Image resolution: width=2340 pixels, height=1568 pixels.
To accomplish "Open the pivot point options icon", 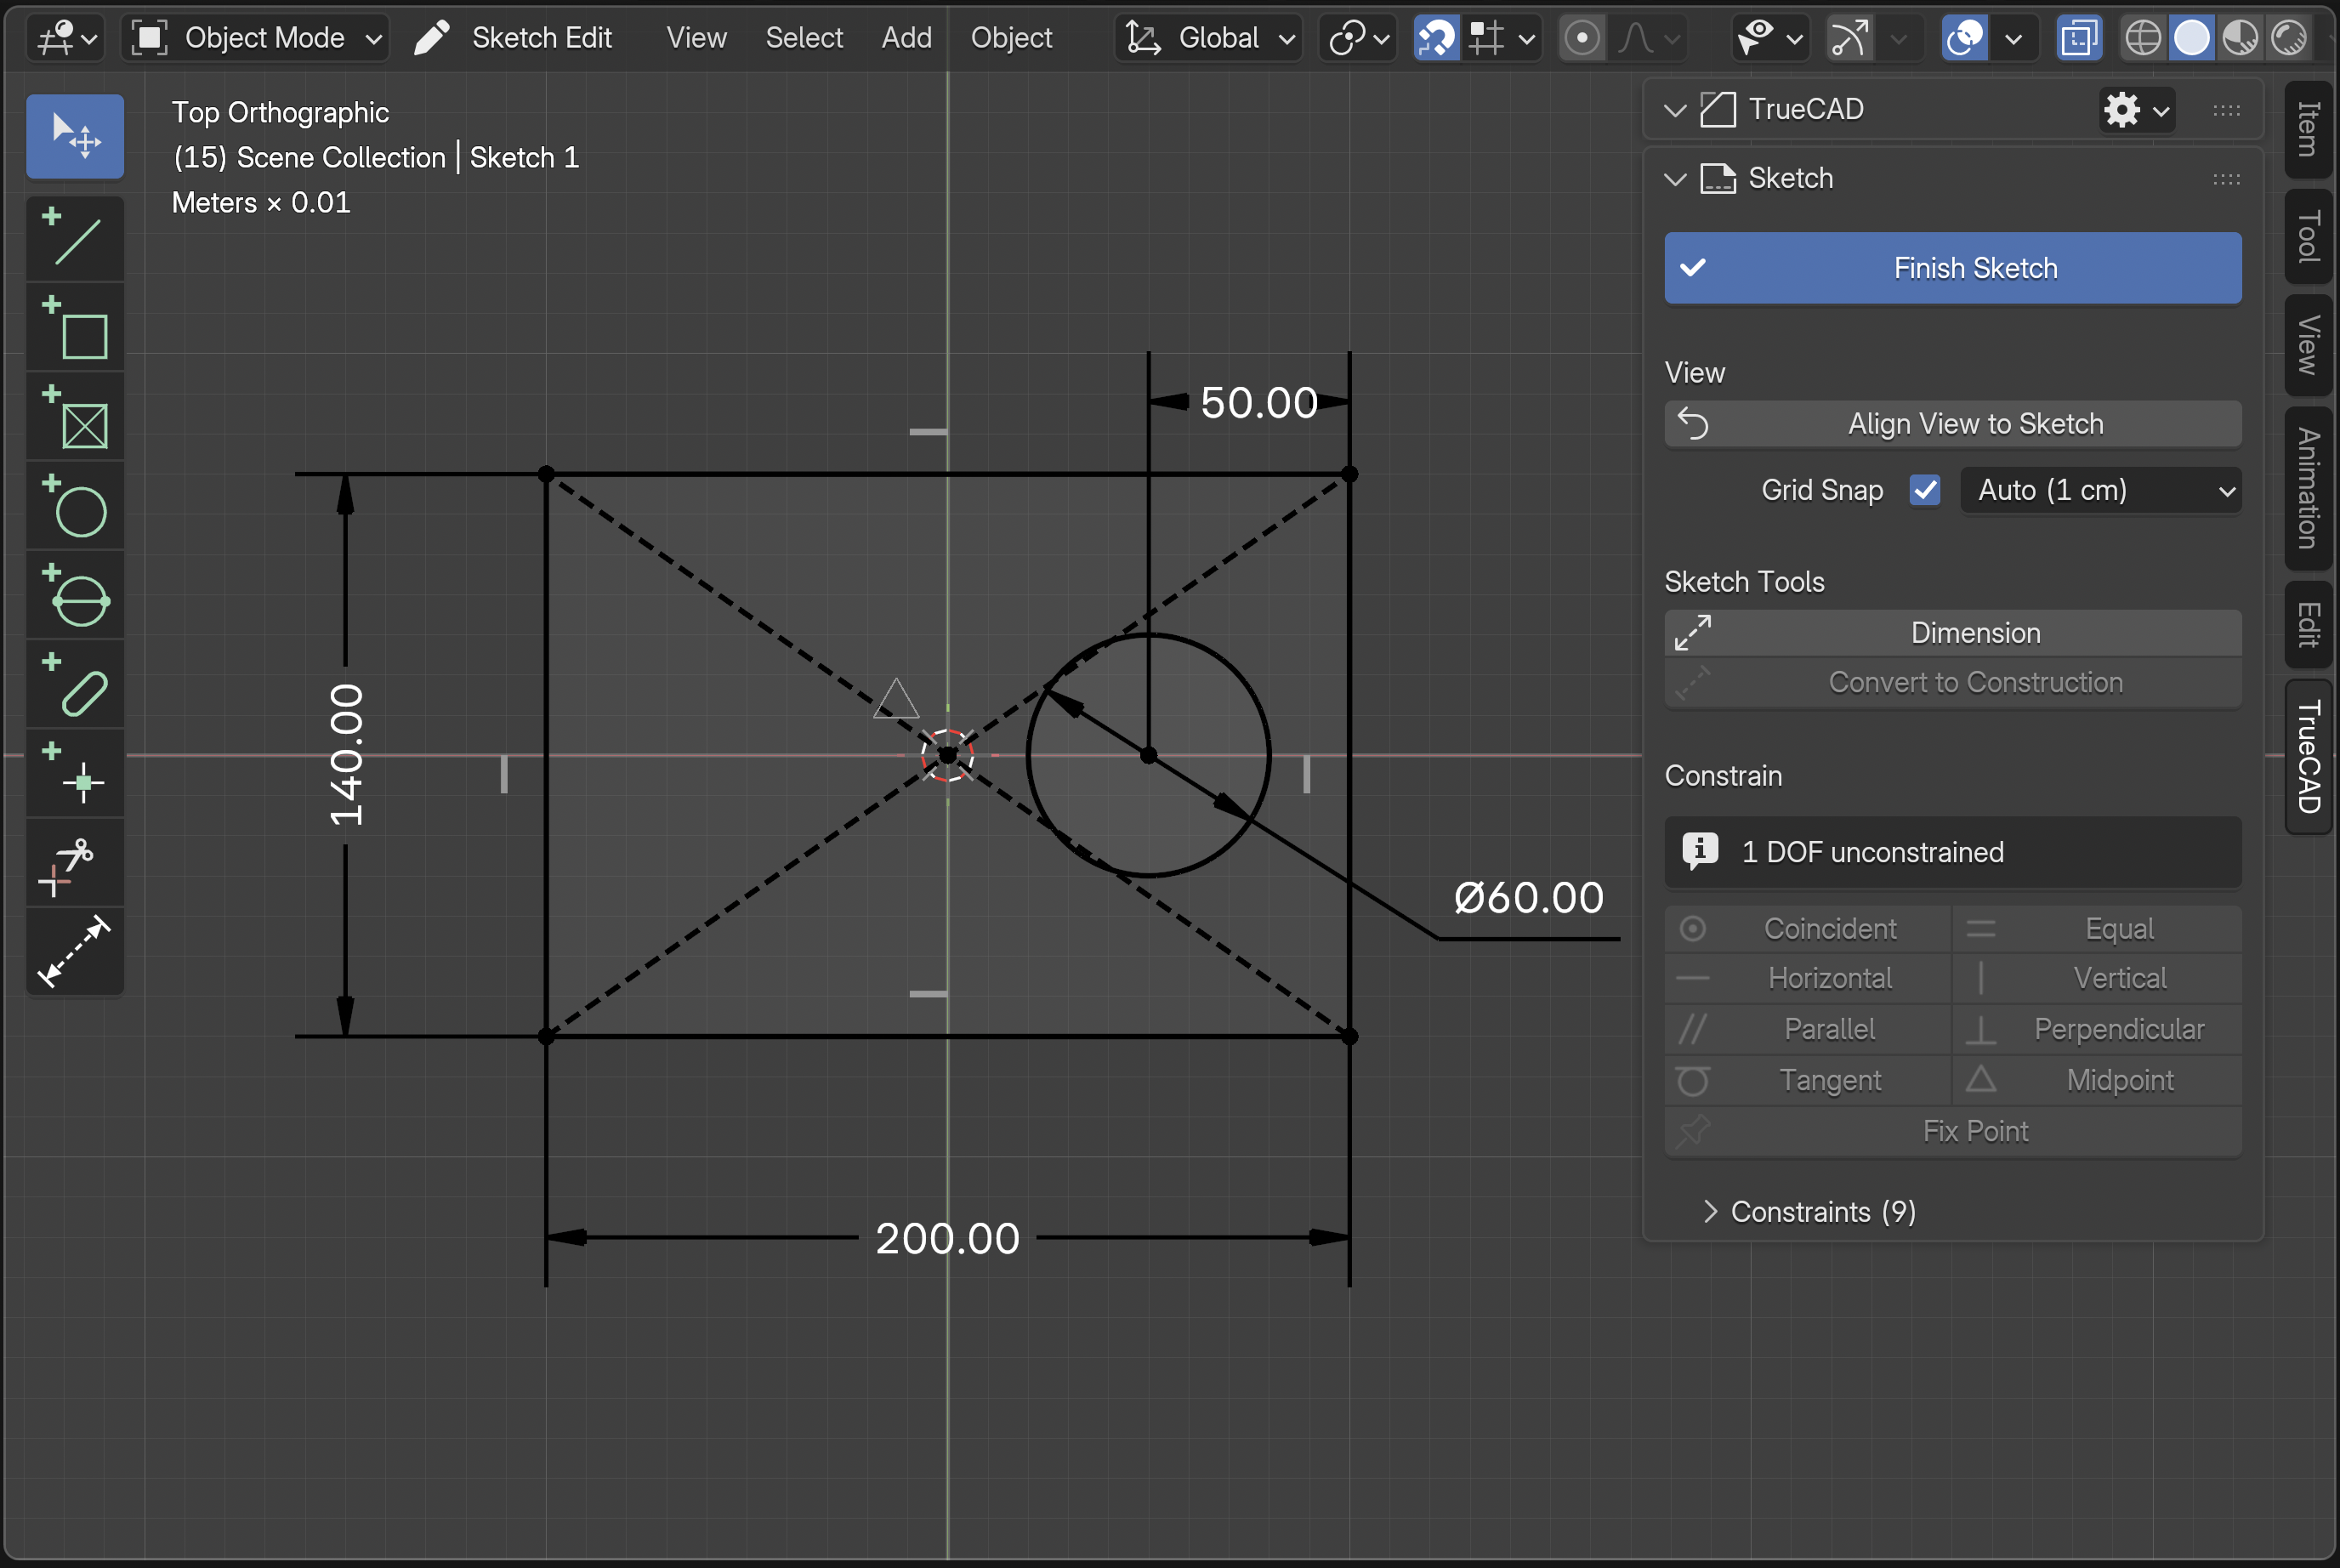I will click(1358, 38).
